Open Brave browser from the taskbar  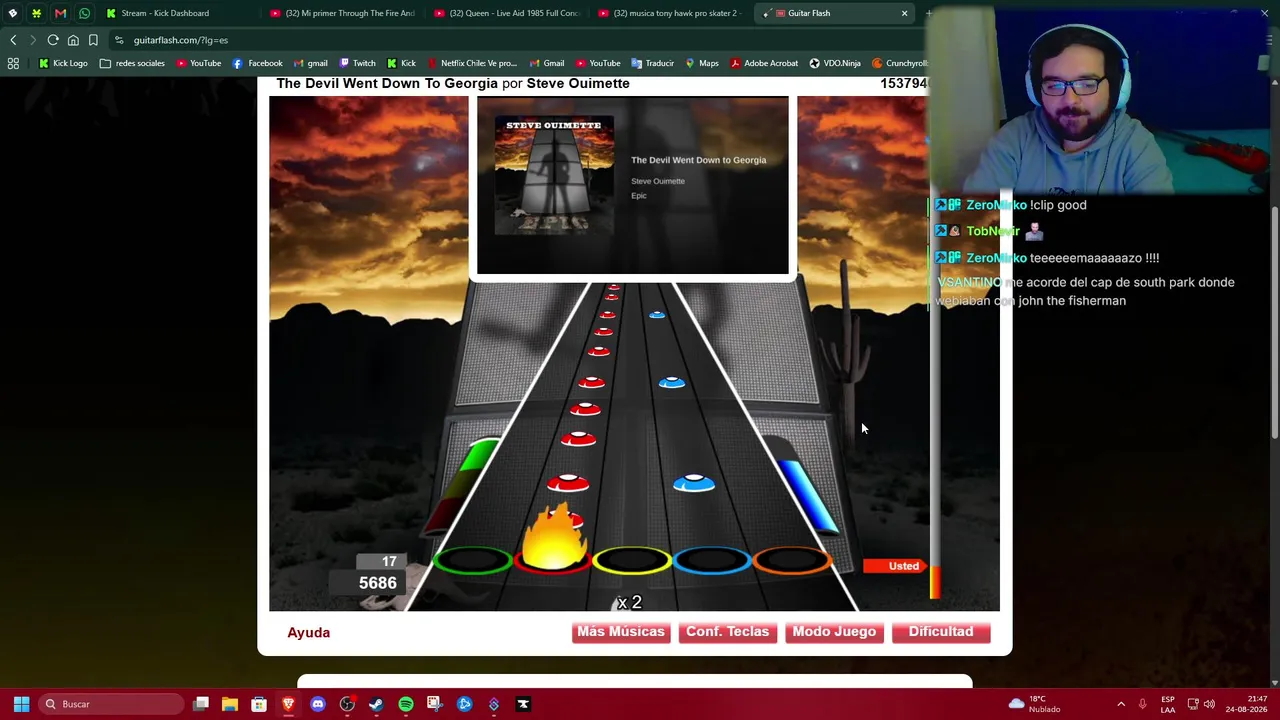point(288,704)
